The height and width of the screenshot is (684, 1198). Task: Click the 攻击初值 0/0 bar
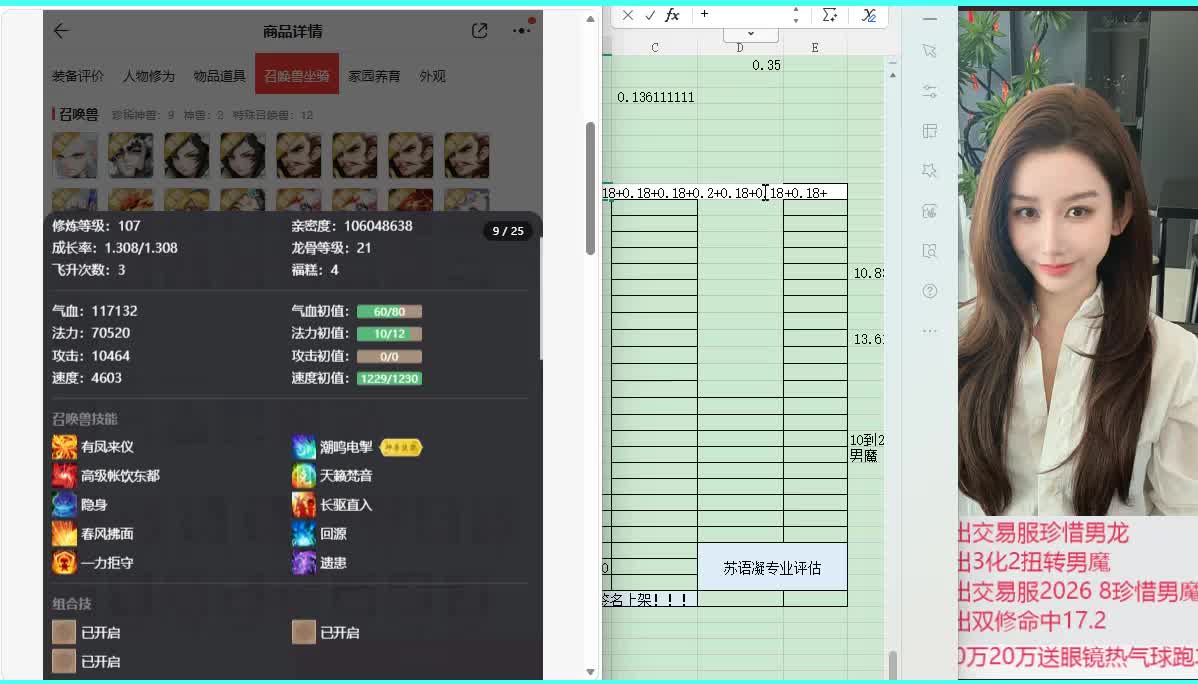pyautogui.click(x=389, y=356)
